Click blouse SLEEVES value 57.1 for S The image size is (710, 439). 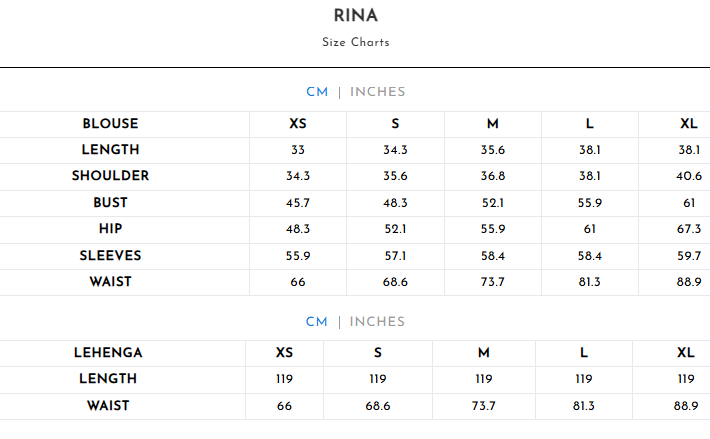click(x=395, y=256)
